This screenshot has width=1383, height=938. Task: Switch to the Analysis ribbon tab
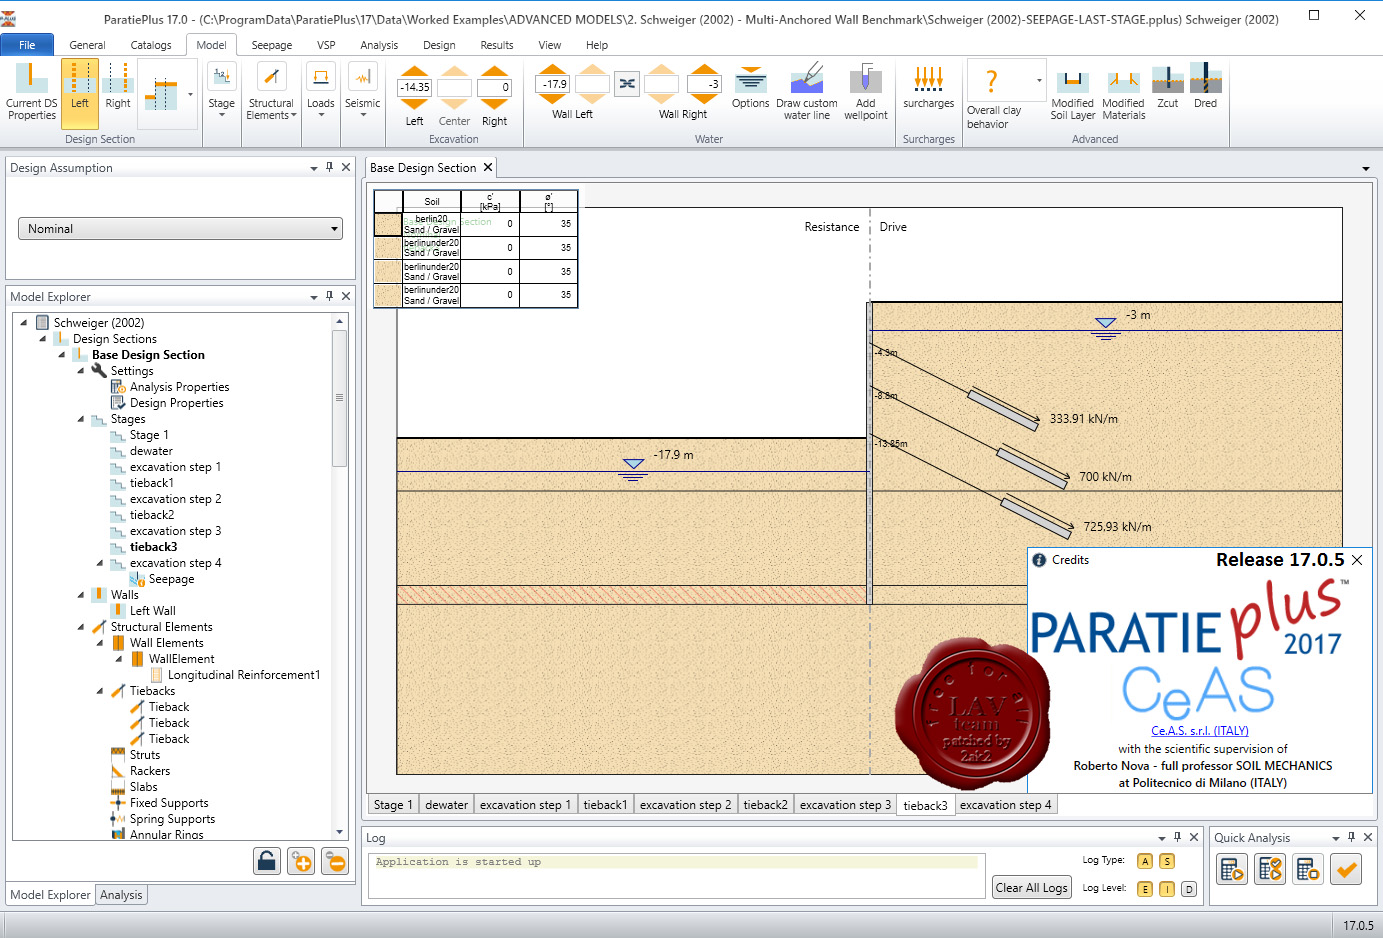coord(379,45)
